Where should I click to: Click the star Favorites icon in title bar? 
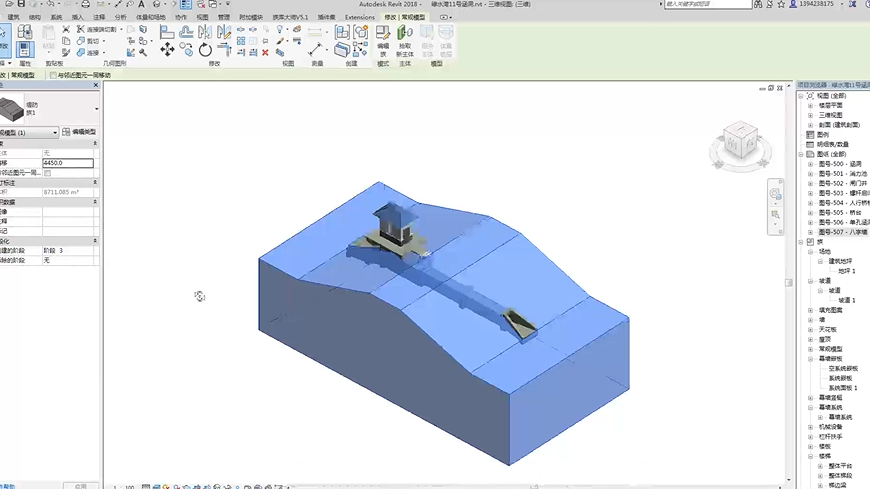point(781,4)
